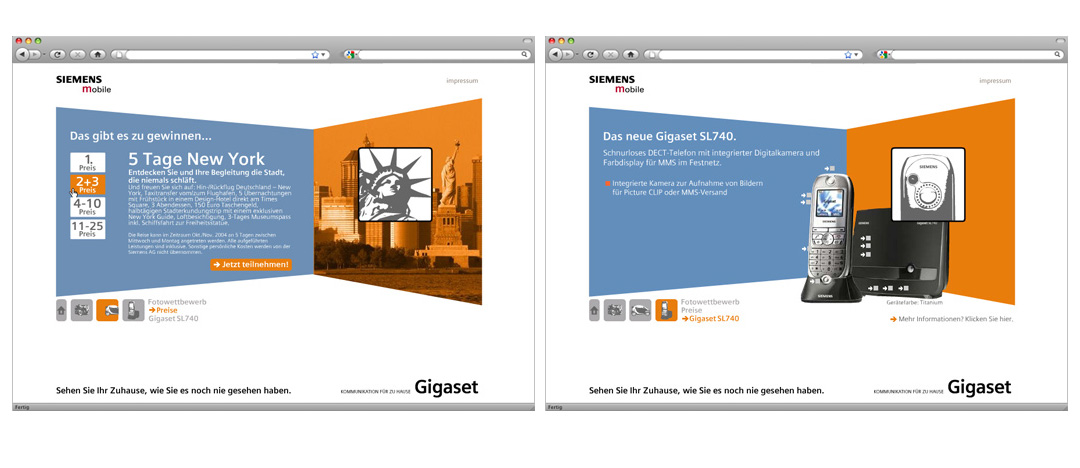Click 'Das gibt es zu gewinnen...' heading
This screenshot has height=468, width=1080.
click(x=141, y=136)
